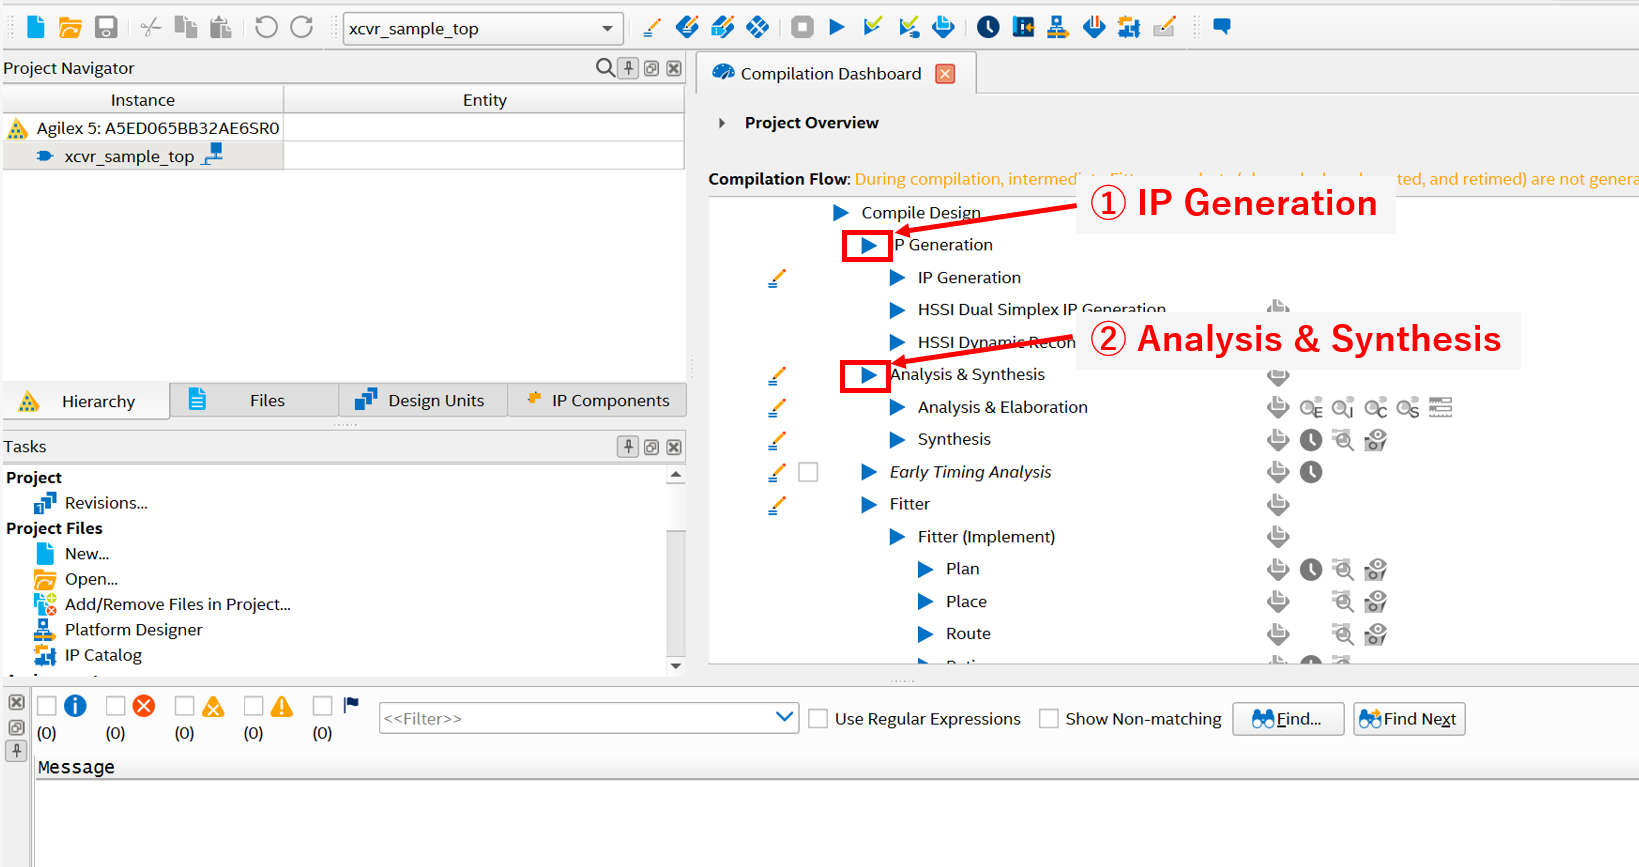This screenshot has width=1639, height=867.
Task: Check Use Regular Expressions
Action: (818, 719)
